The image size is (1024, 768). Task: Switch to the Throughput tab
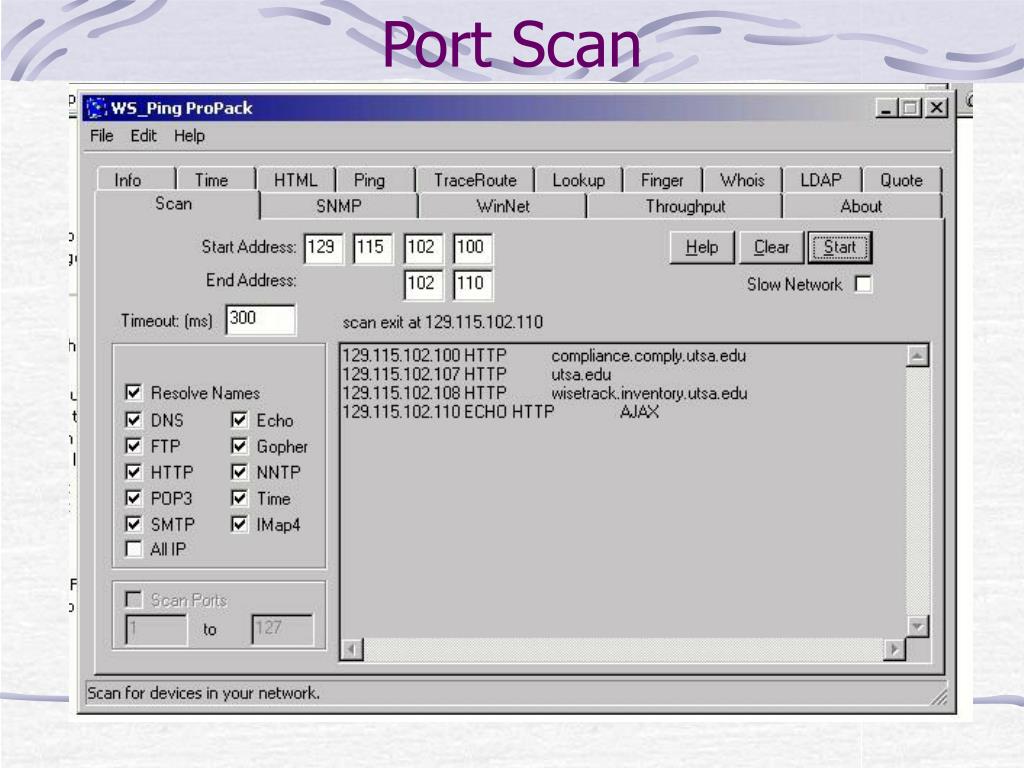tap(685, 206)
